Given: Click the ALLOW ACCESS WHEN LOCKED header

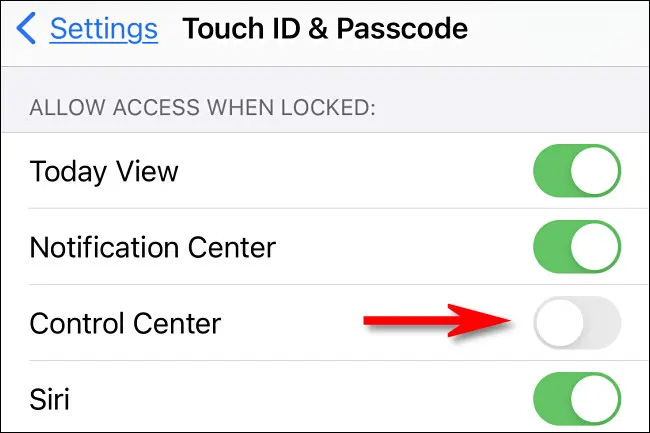Looking at the screenshot, I should point(202,108).
